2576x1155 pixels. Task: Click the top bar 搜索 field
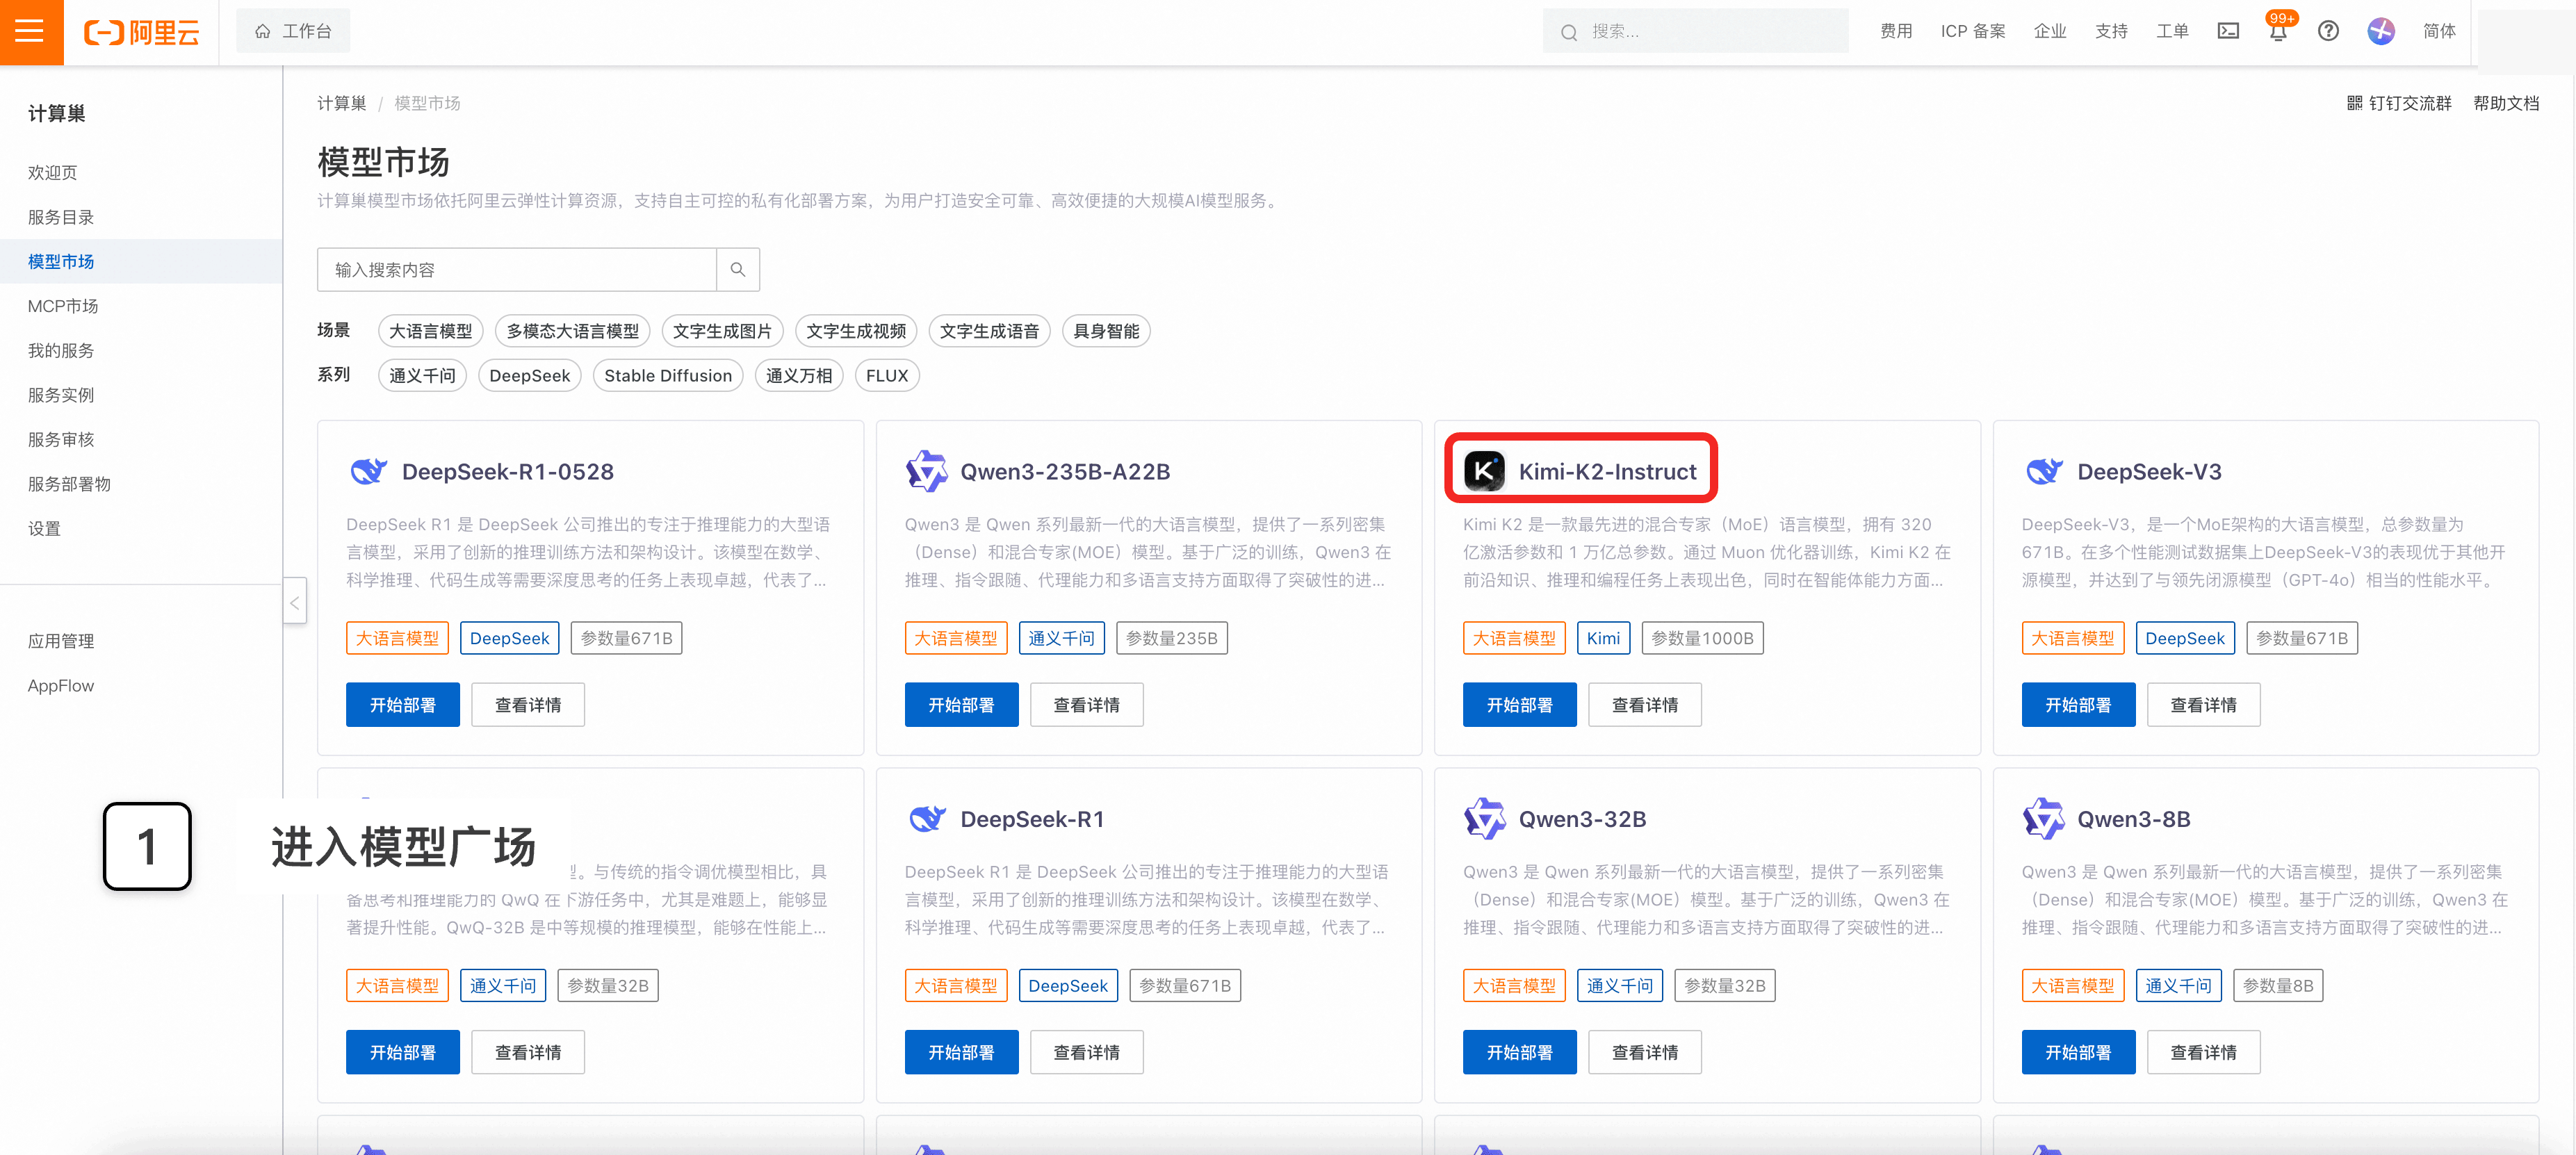(x=1695, y=31)
